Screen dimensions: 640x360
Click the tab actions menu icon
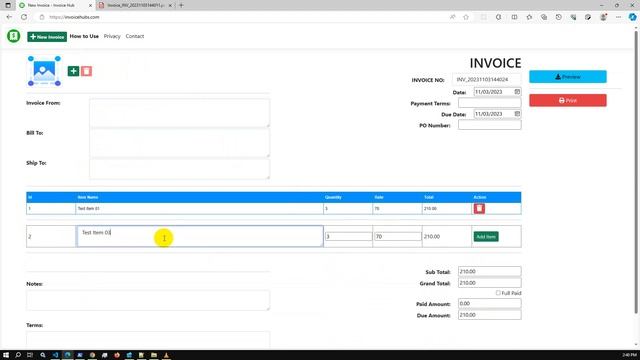coord(8,5)
